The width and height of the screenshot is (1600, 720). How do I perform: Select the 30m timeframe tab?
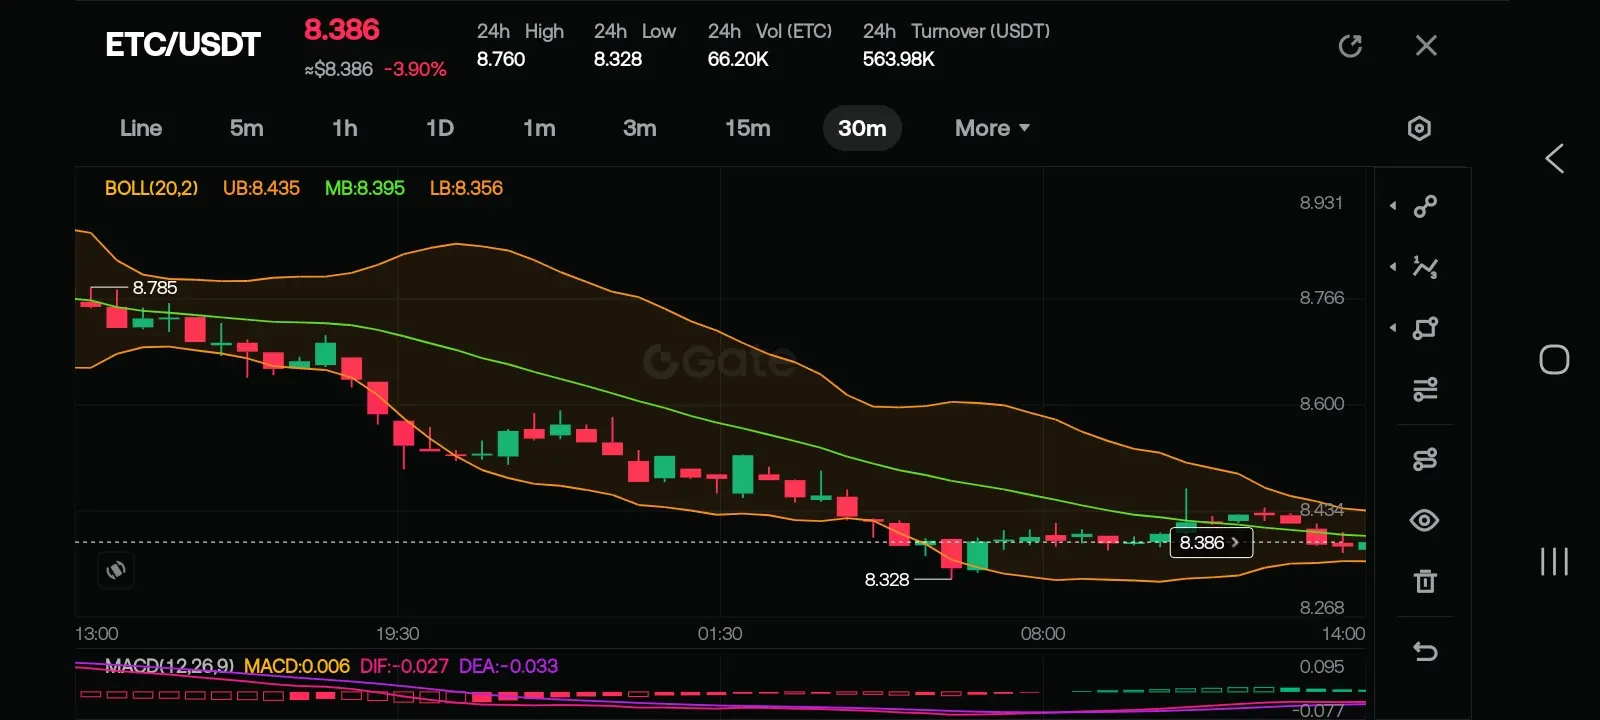[x=862, y=128]
